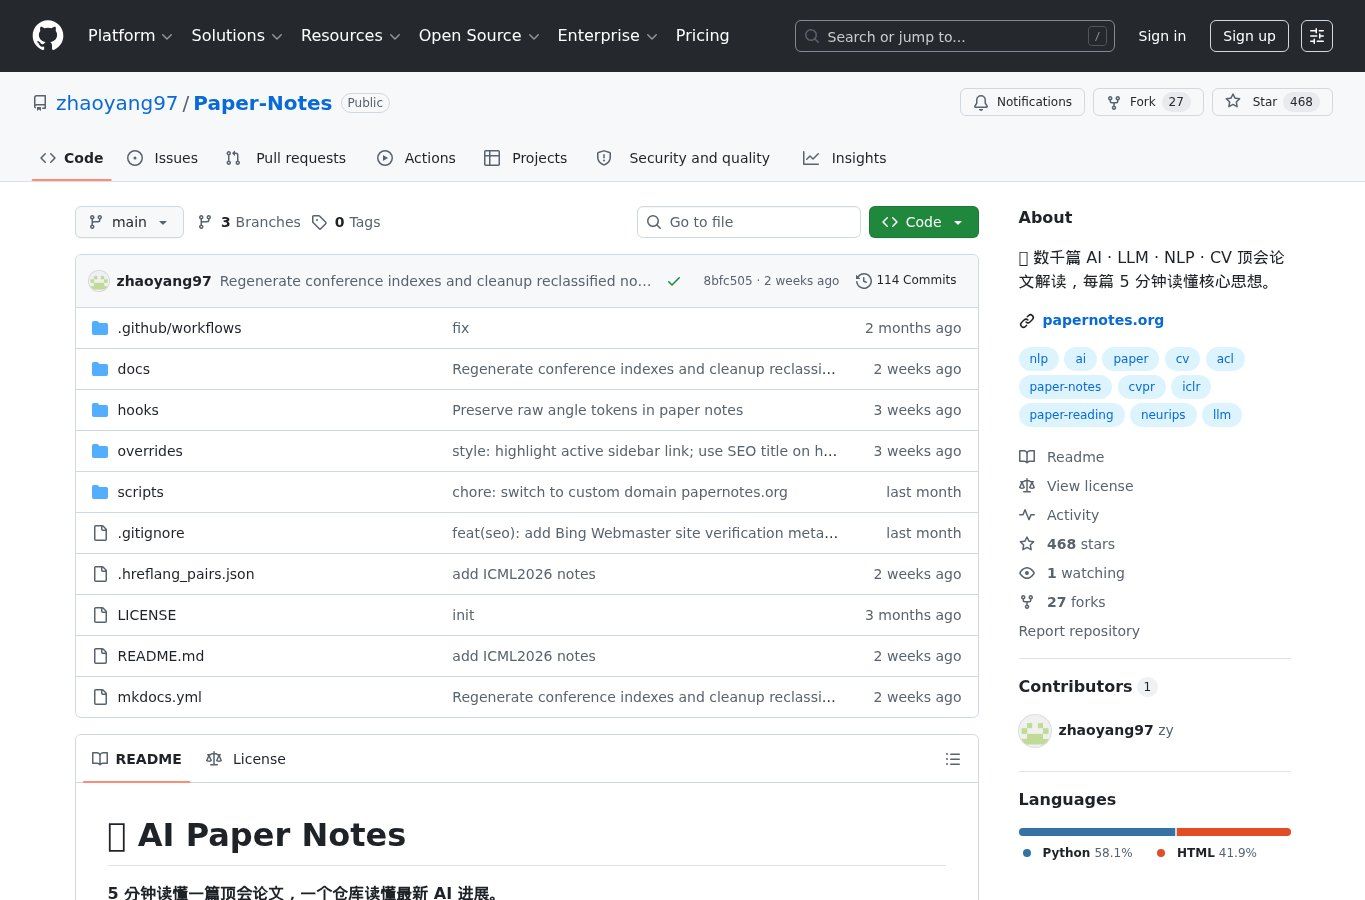1365x900 pixels.
Task: Click the Sign in link
Action: tap(1162, 36)
